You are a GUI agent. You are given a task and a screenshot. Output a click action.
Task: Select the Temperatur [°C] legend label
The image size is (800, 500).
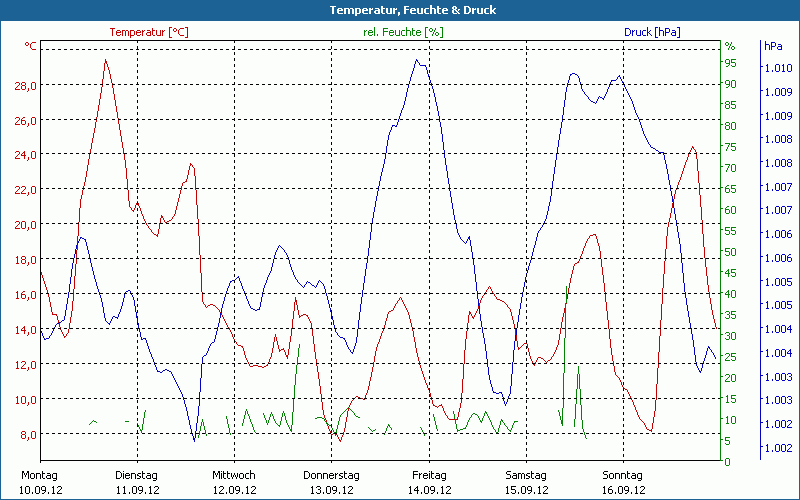pos(148,32)
